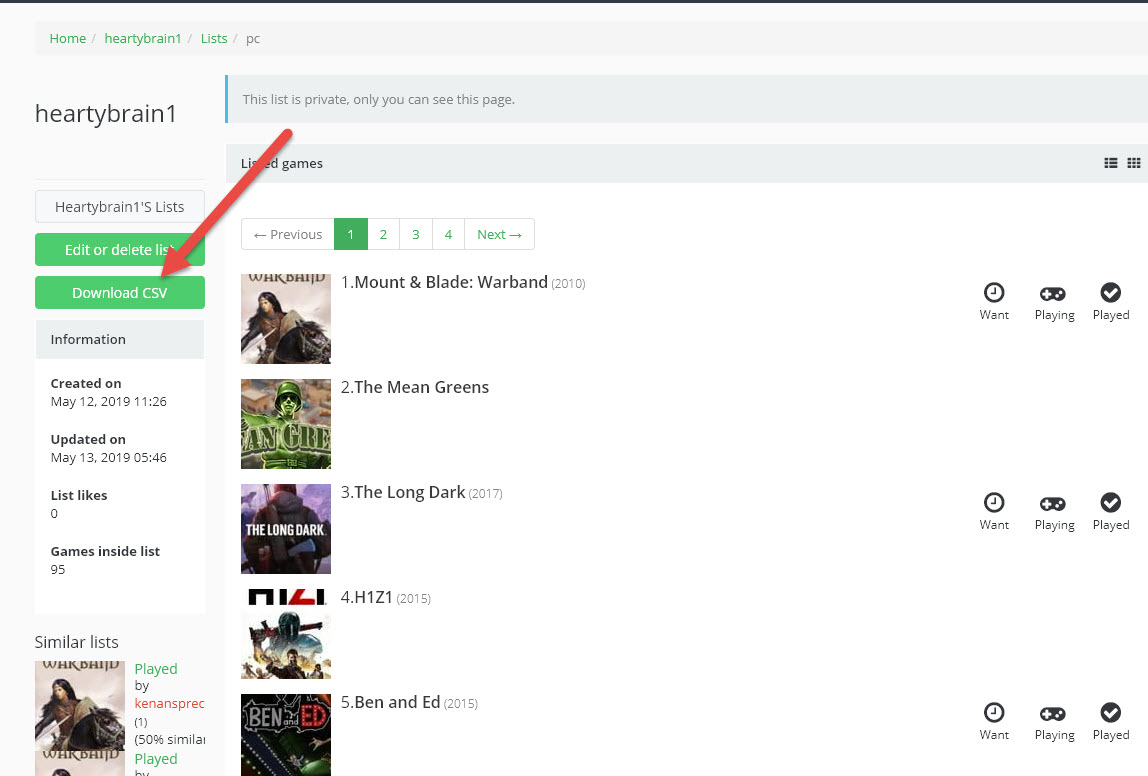Open The Mean Greens cover thumbnail
The height and width of the screenshot is (776, 1148).
(x=286, y=424)
